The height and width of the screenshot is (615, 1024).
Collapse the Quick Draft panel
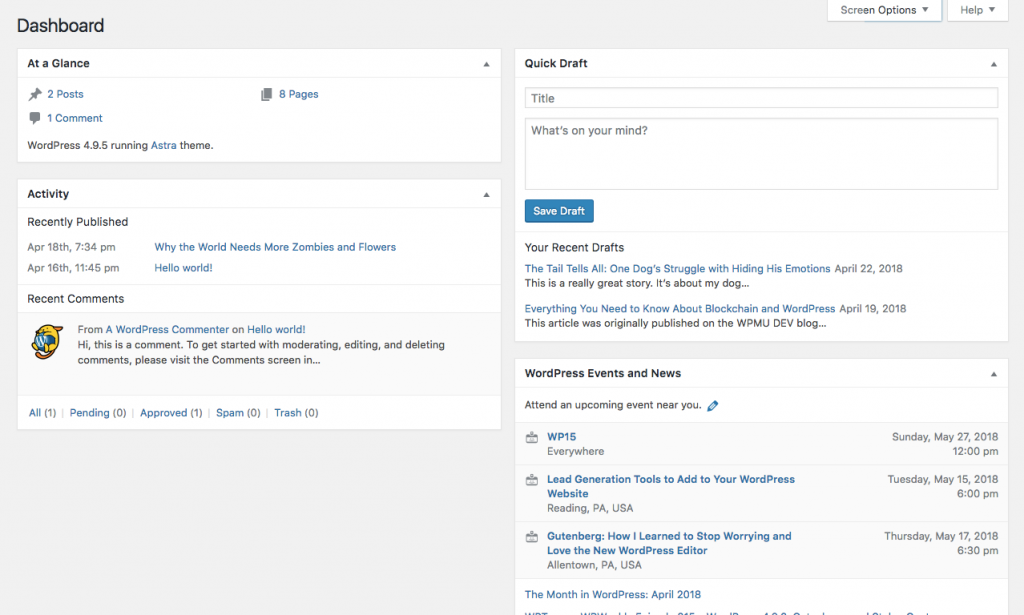coord(993,64)
